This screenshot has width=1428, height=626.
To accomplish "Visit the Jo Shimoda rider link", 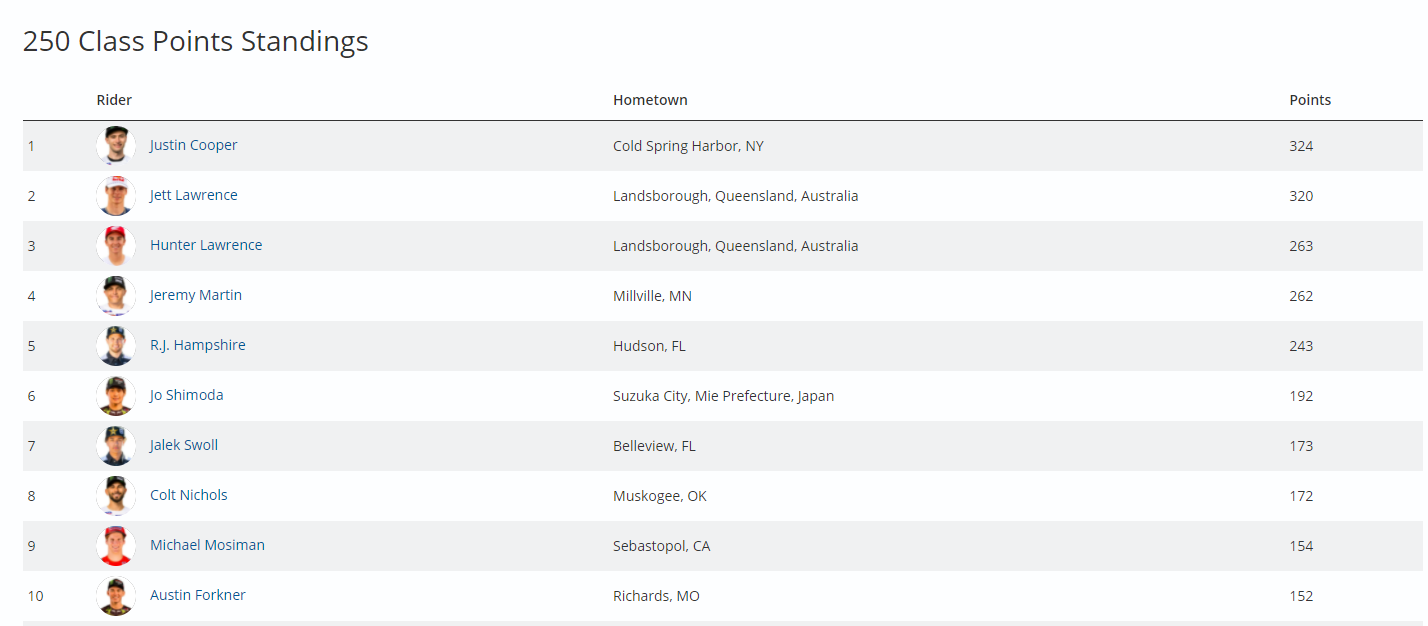I will [186, 395].
